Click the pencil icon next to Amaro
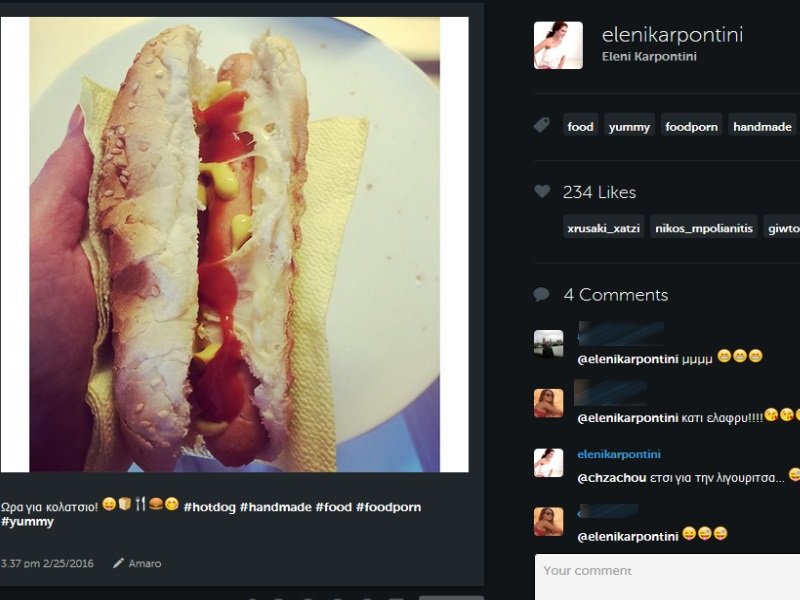800x600 pixels. click(118, 563)
